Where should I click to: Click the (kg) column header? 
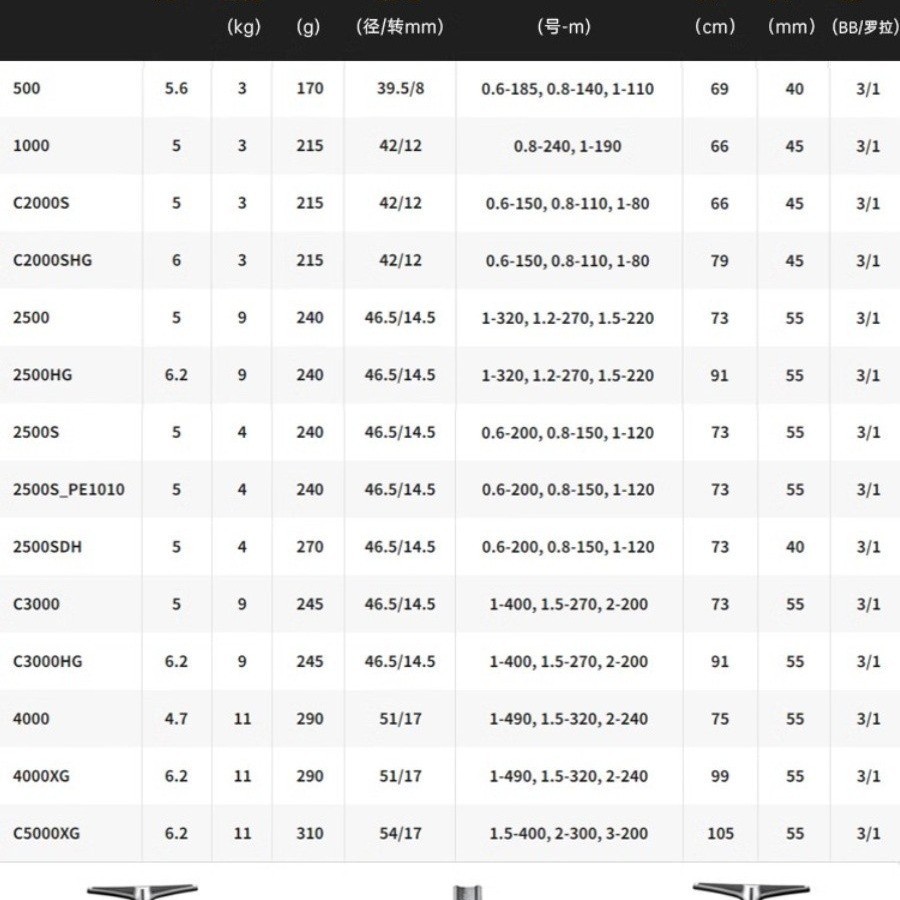(243, 28)
